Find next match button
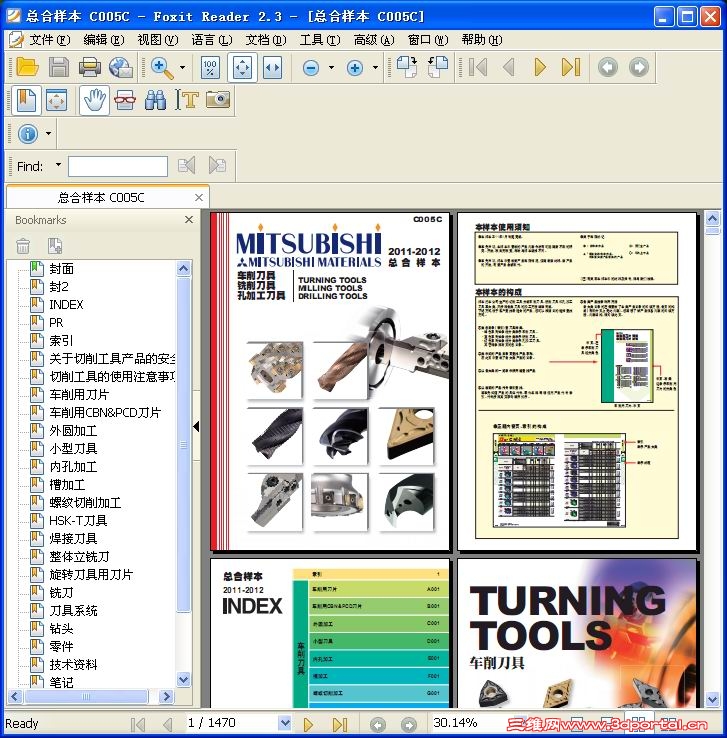The image size is (727, 738). [217, 166]
